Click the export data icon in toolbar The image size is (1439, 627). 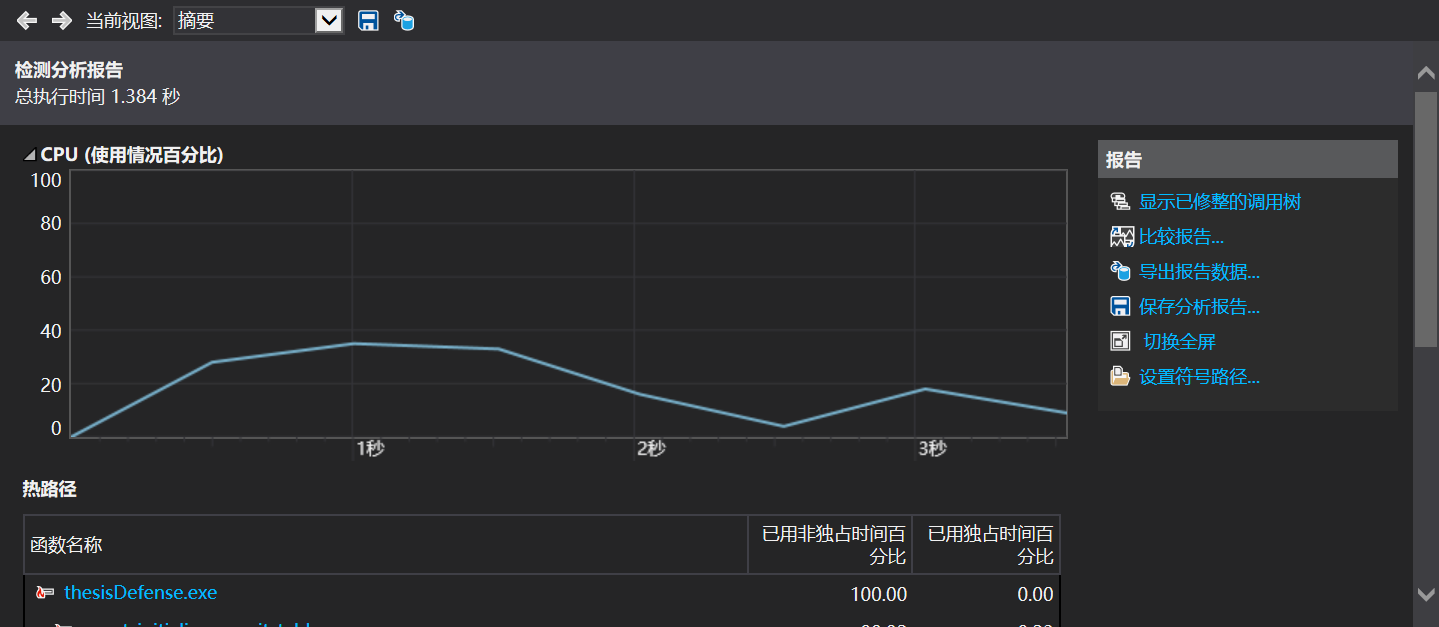[x=404, y=20]
